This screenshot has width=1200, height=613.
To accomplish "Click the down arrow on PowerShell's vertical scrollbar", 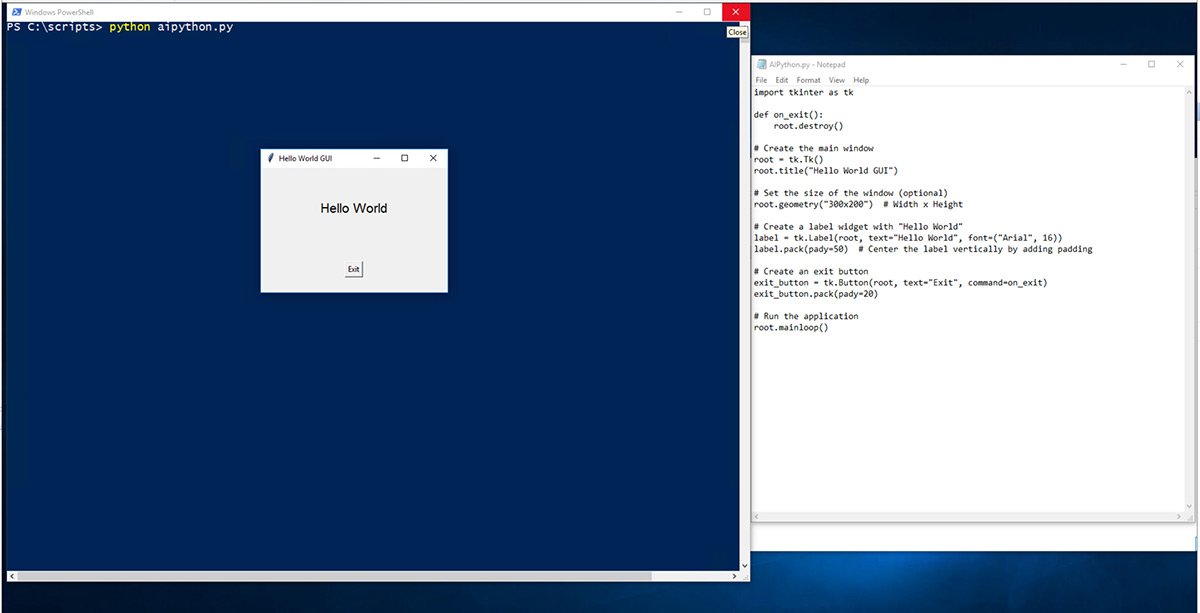I will [x=742, y=565].
